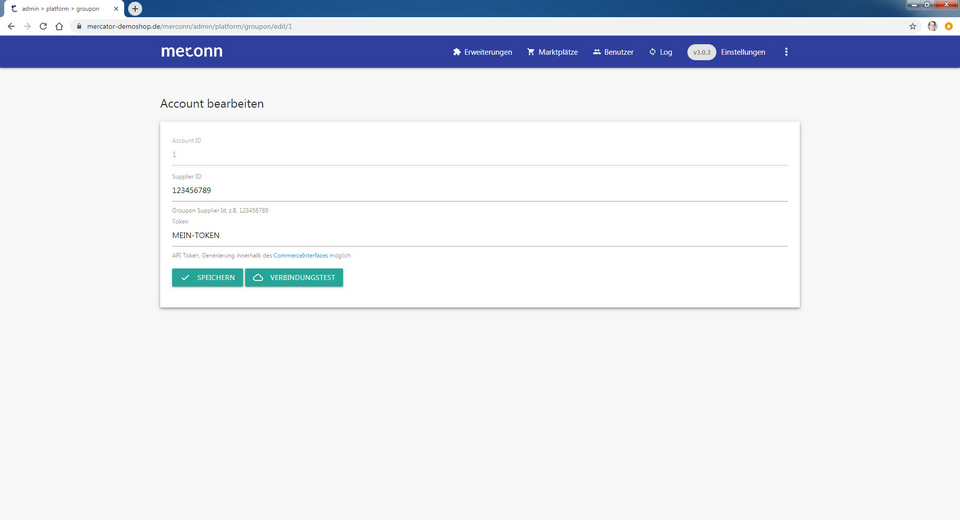Click the hint text 'Groupon Supplier Id, z.B. 123456789'

[220, 210]
